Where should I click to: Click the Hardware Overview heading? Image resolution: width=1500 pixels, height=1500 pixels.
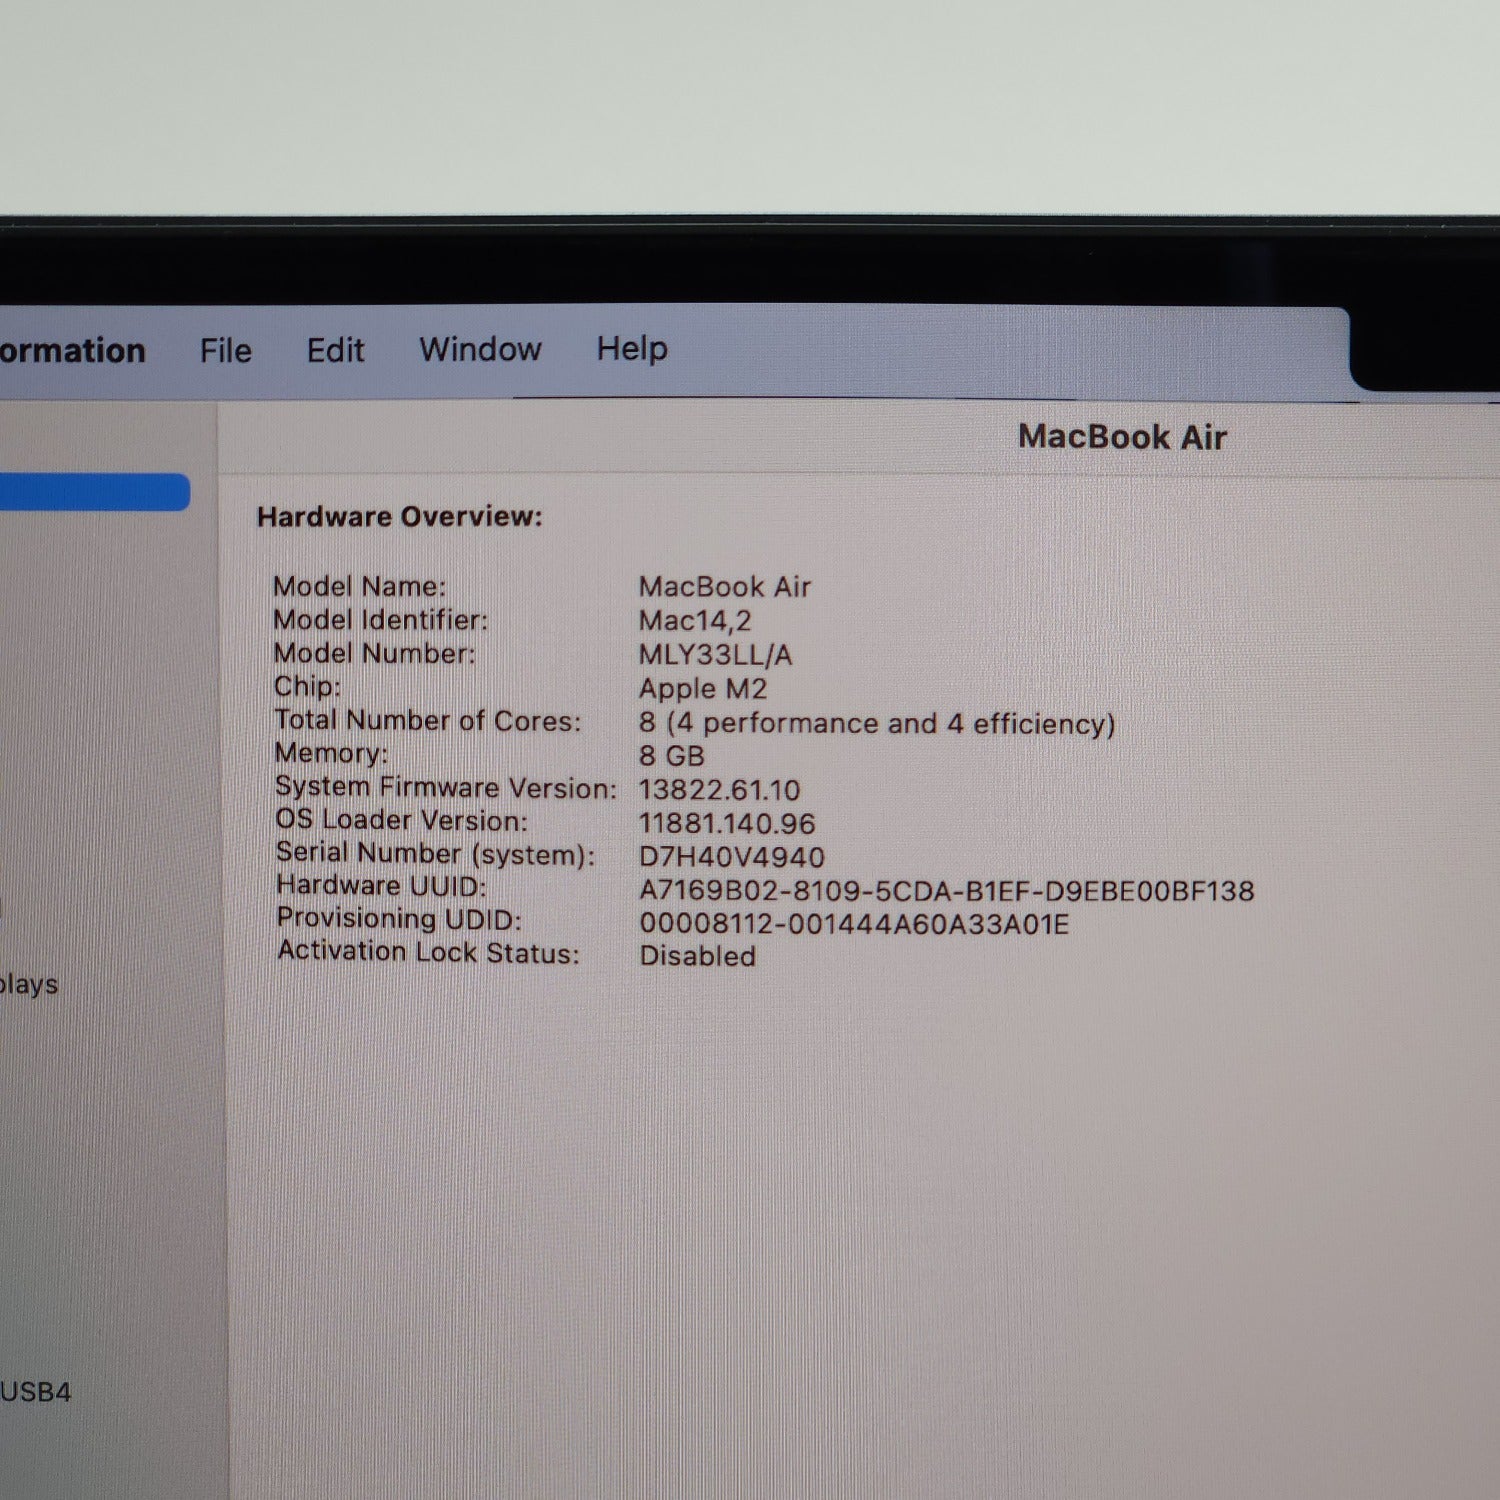(x=399, y=516)
